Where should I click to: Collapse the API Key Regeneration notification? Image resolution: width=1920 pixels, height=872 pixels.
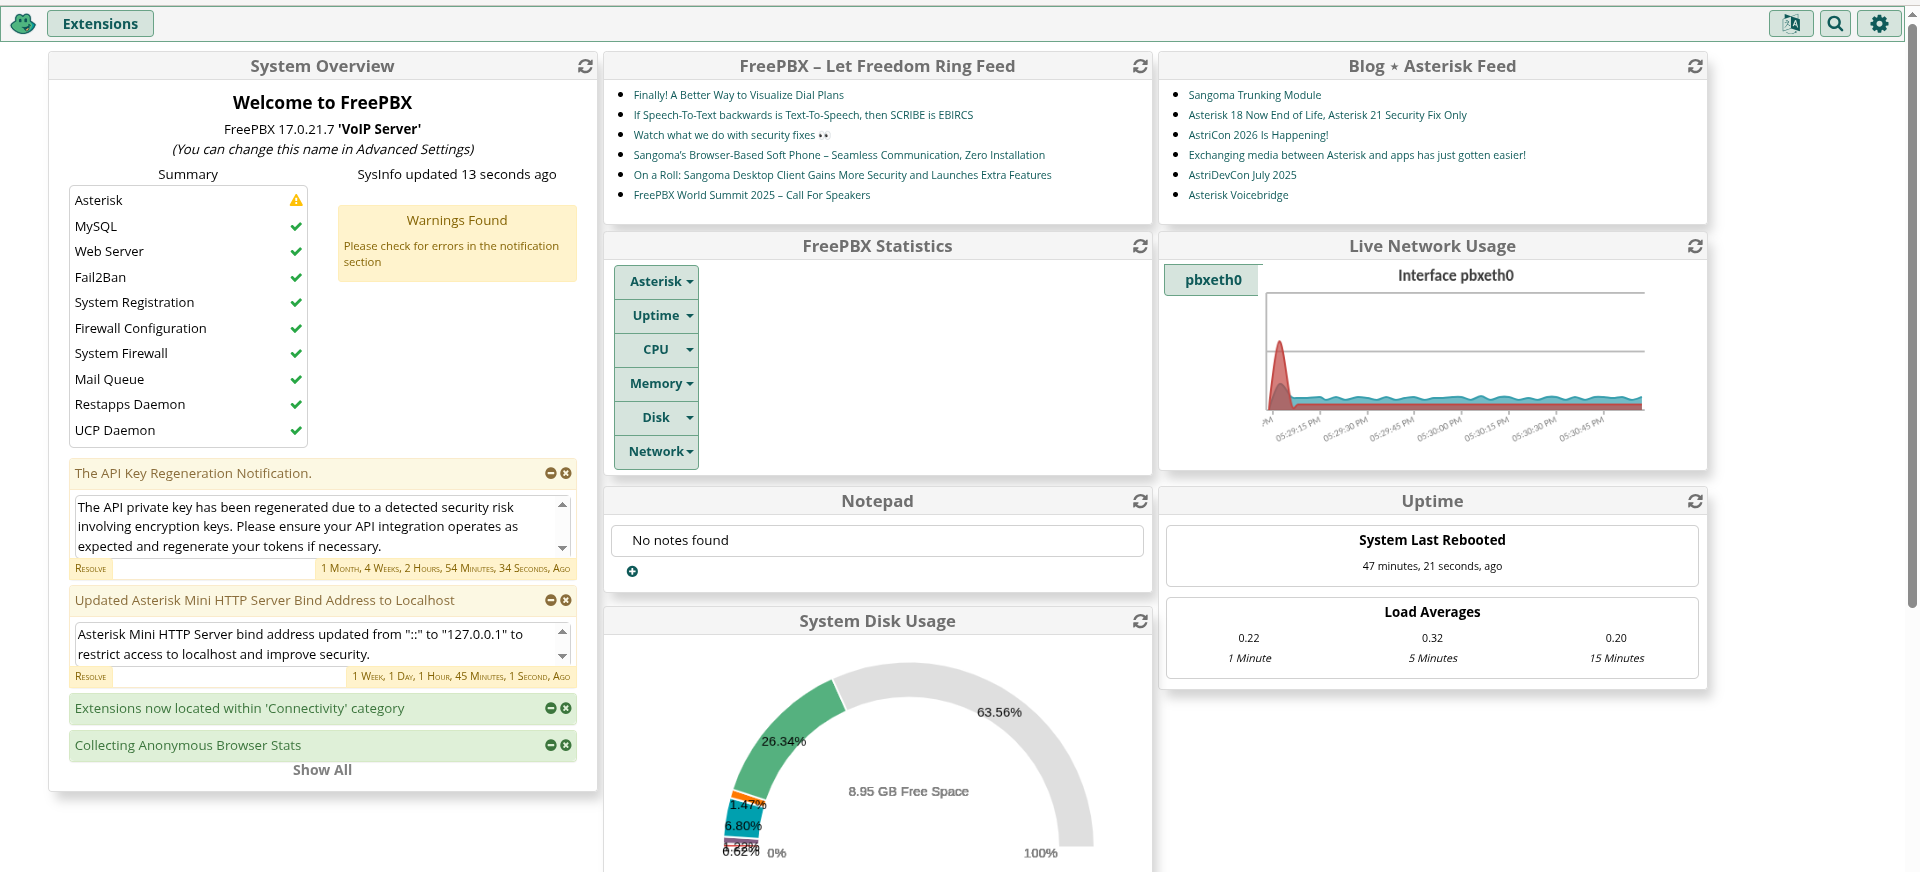click(x=550, y=474)
